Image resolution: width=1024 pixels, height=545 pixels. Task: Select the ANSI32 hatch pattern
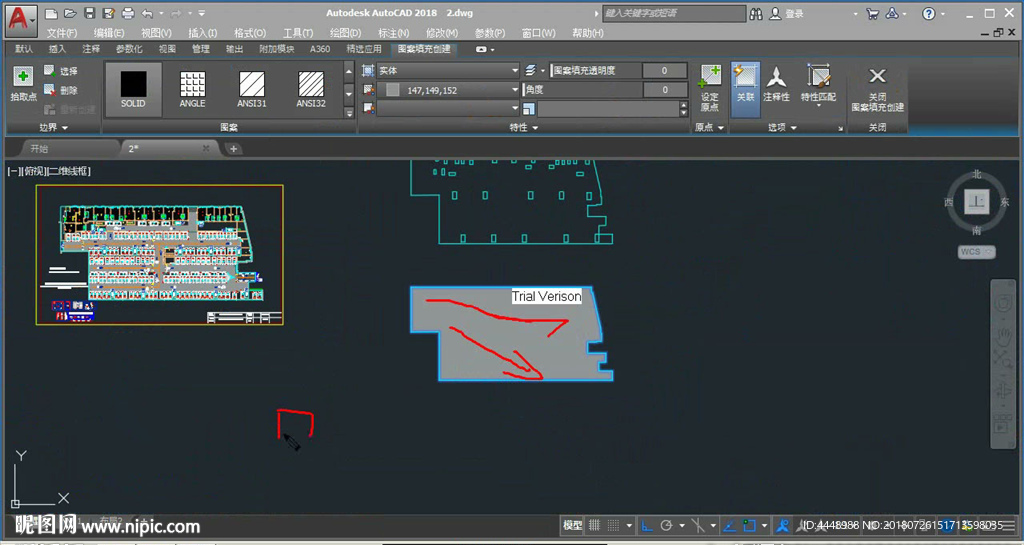[x=311, y=89]
